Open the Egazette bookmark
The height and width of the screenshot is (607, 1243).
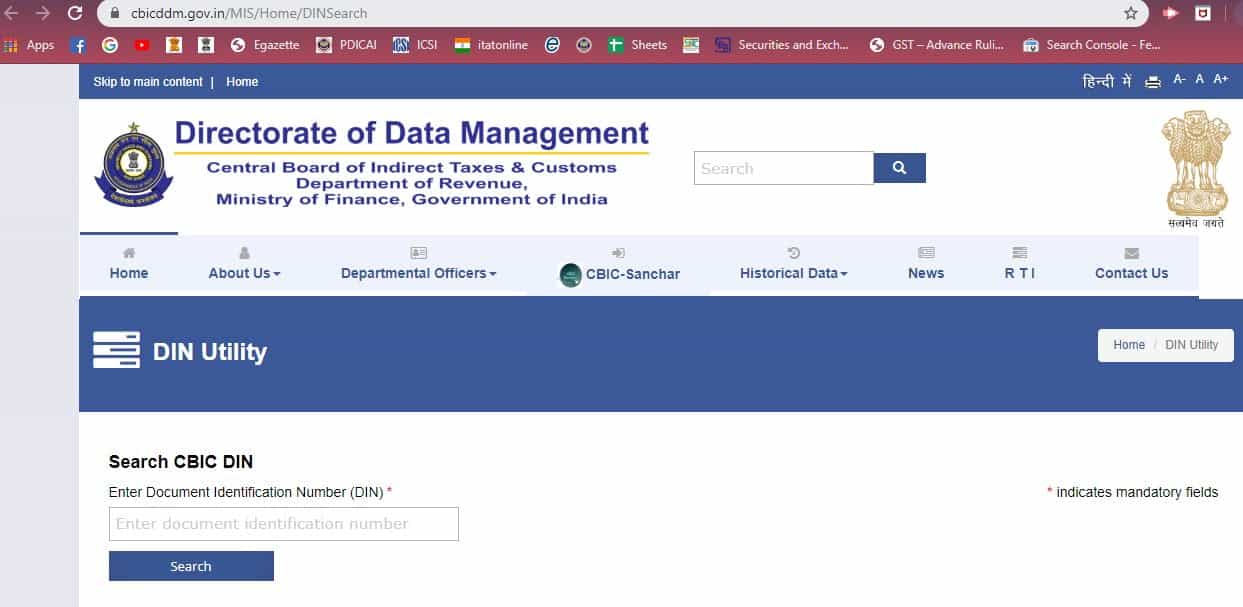coord(265,45)
